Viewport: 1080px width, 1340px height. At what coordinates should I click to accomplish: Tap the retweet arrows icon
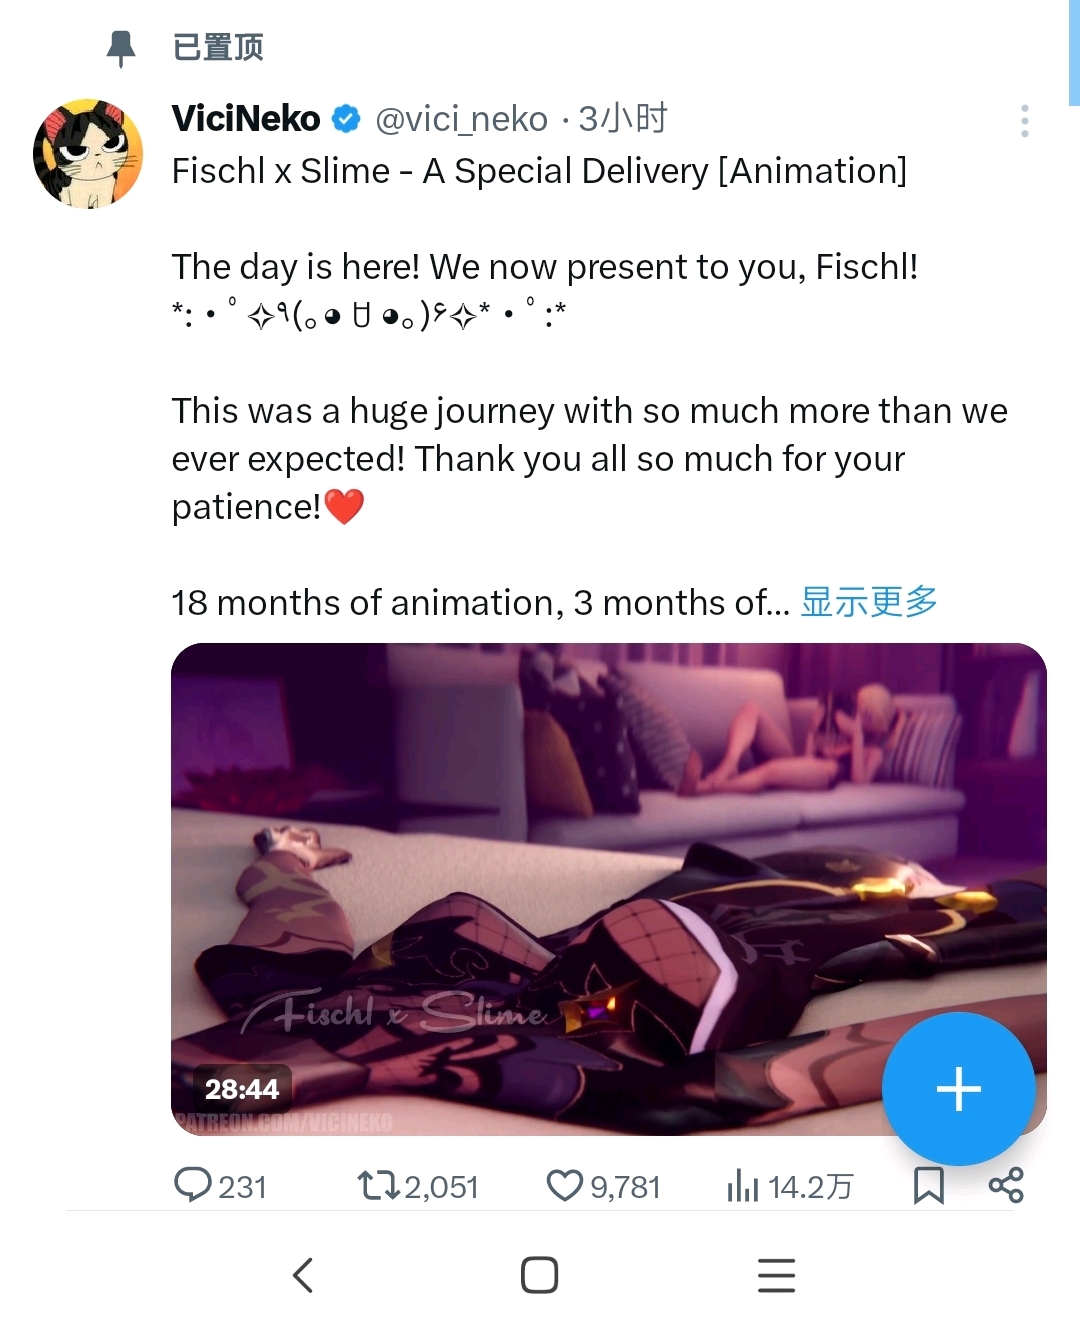(378, 1186)
